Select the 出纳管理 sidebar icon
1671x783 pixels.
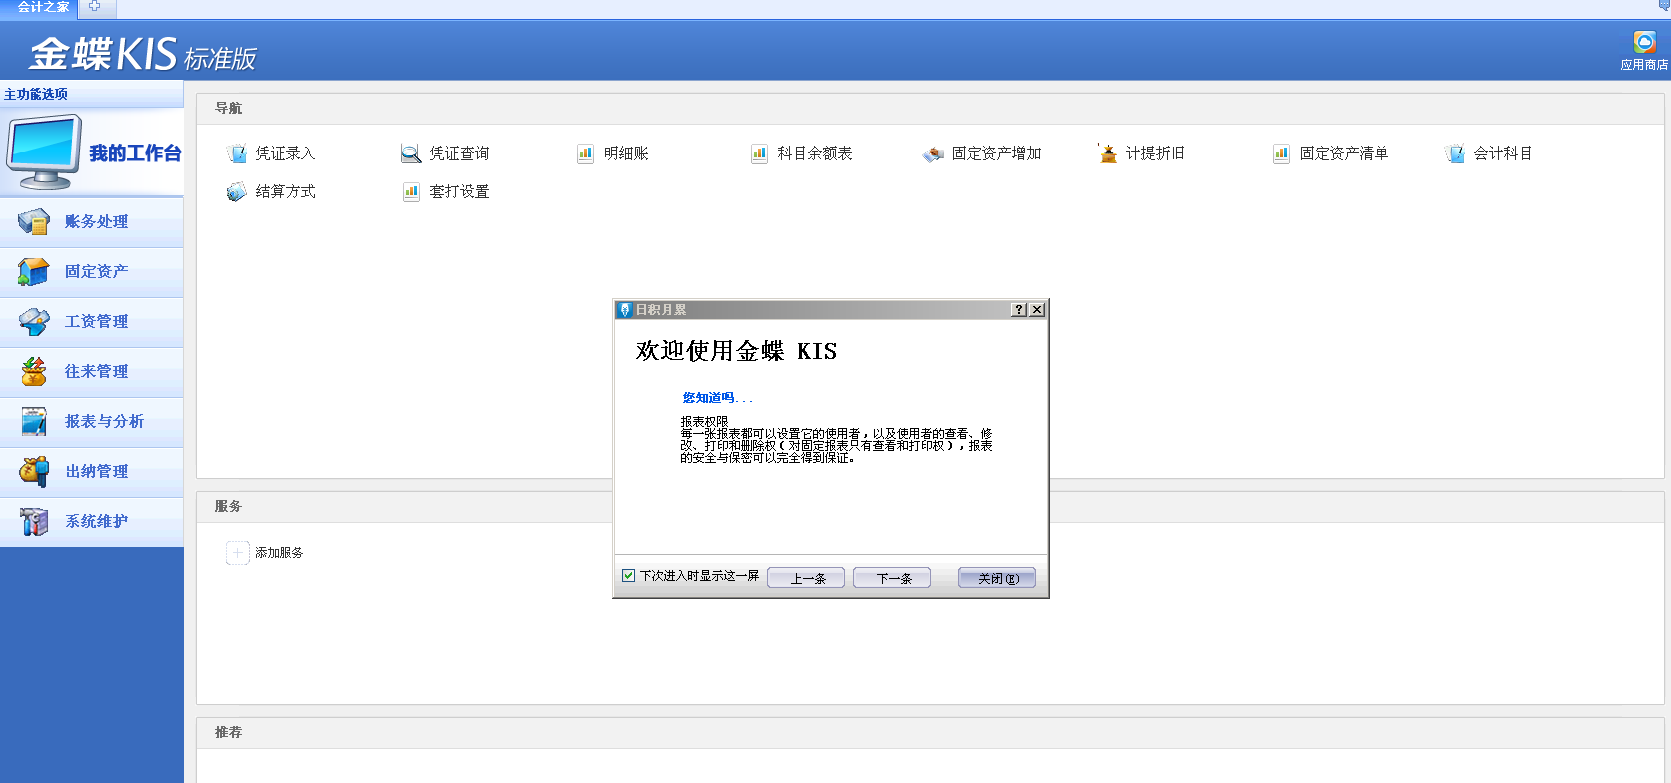pyautogui.click(x=34, y=471)
